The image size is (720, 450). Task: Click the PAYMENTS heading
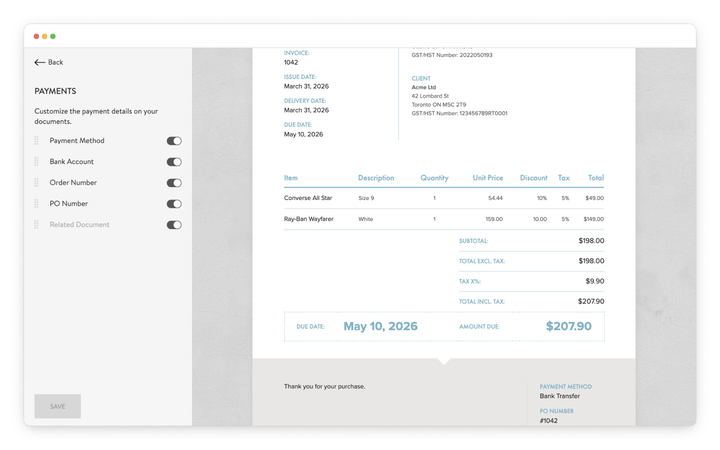point(55,91)
